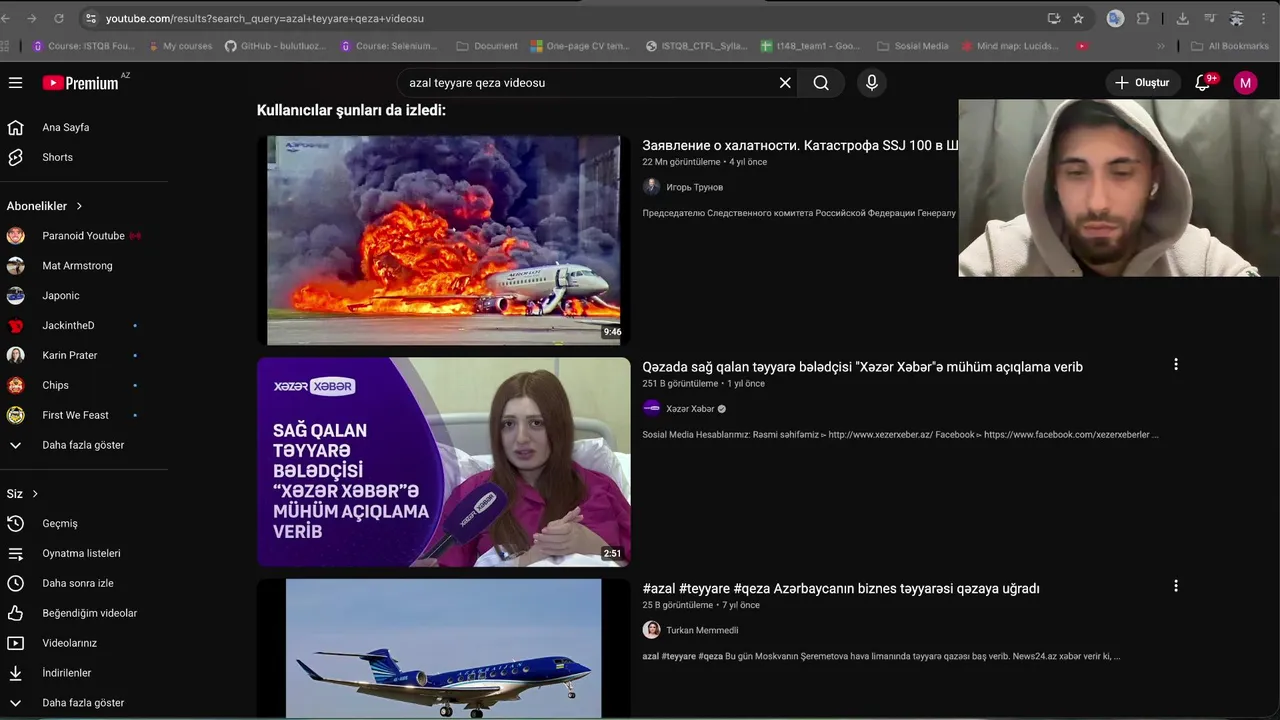The width and height of the screenshot is (1280, 720).
Task: Show hidden bookmarks with the double chevron
Action: click(x=1160, y=46)
